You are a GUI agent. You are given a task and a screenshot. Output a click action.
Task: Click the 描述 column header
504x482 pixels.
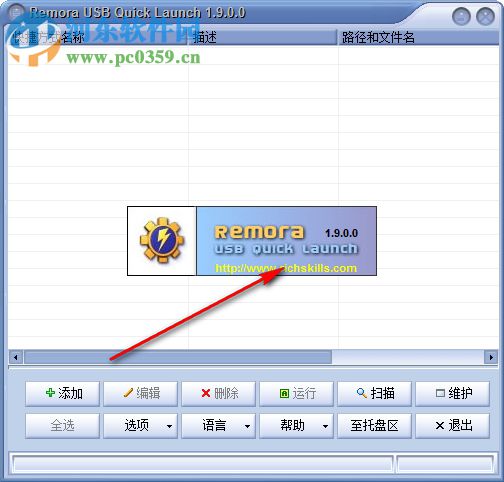(263, 37)
